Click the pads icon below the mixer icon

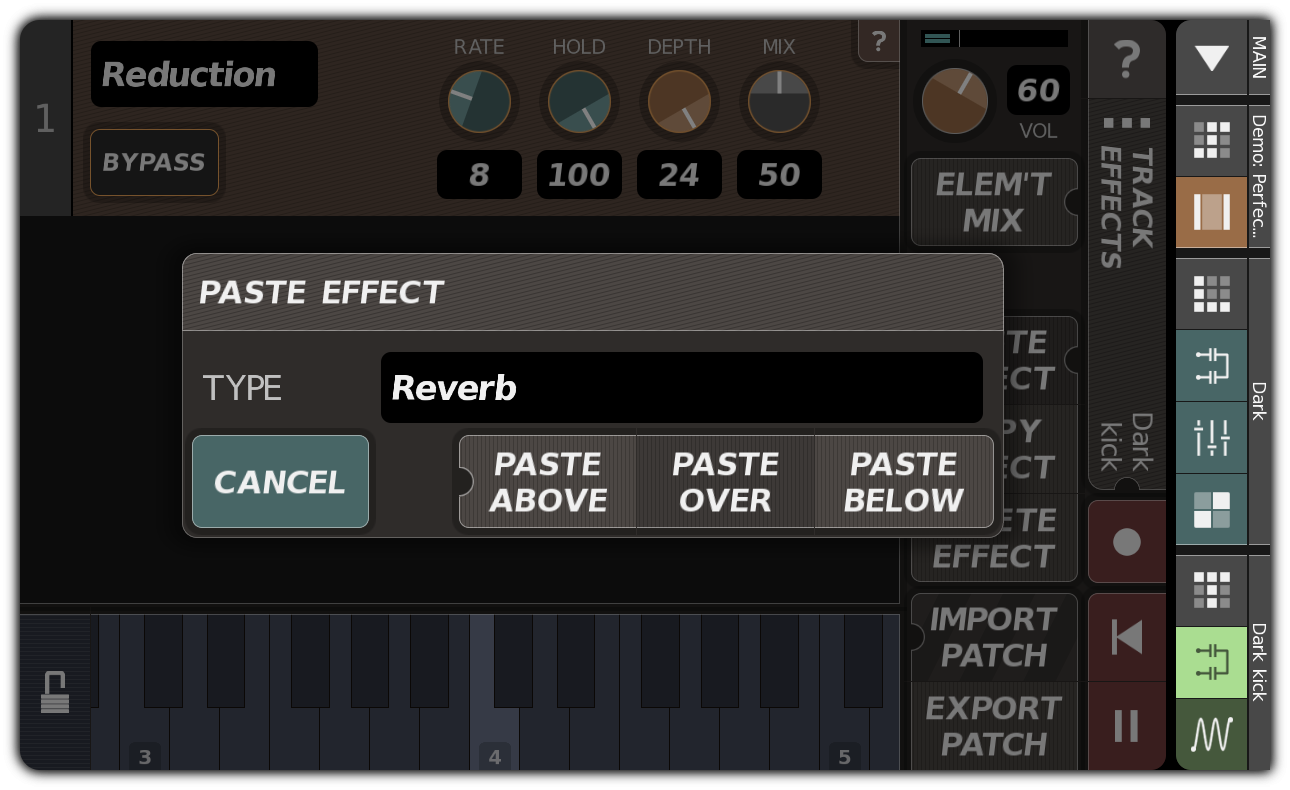[x=1211, y=509]
